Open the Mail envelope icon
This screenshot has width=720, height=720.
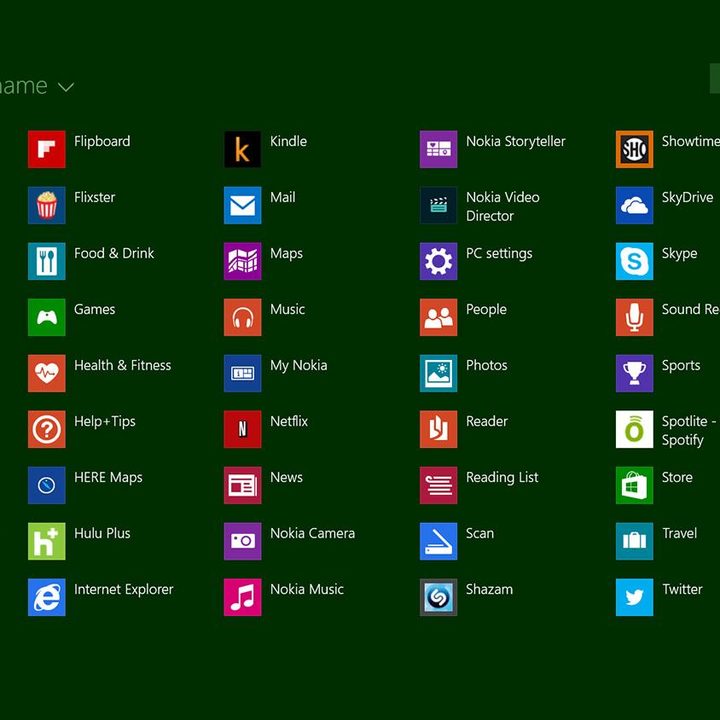click(x=242, y=205)
